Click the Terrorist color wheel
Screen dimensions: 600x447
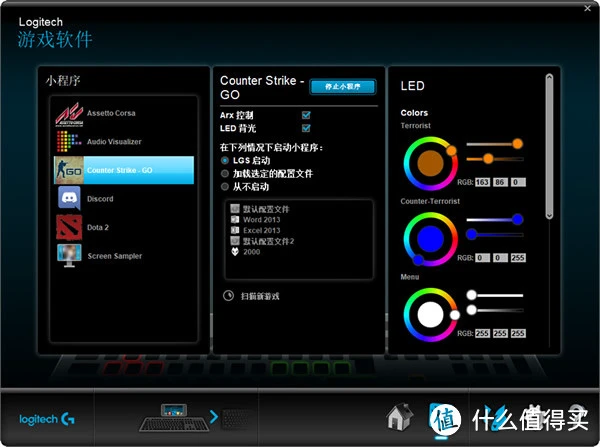(x=430, y=163)
